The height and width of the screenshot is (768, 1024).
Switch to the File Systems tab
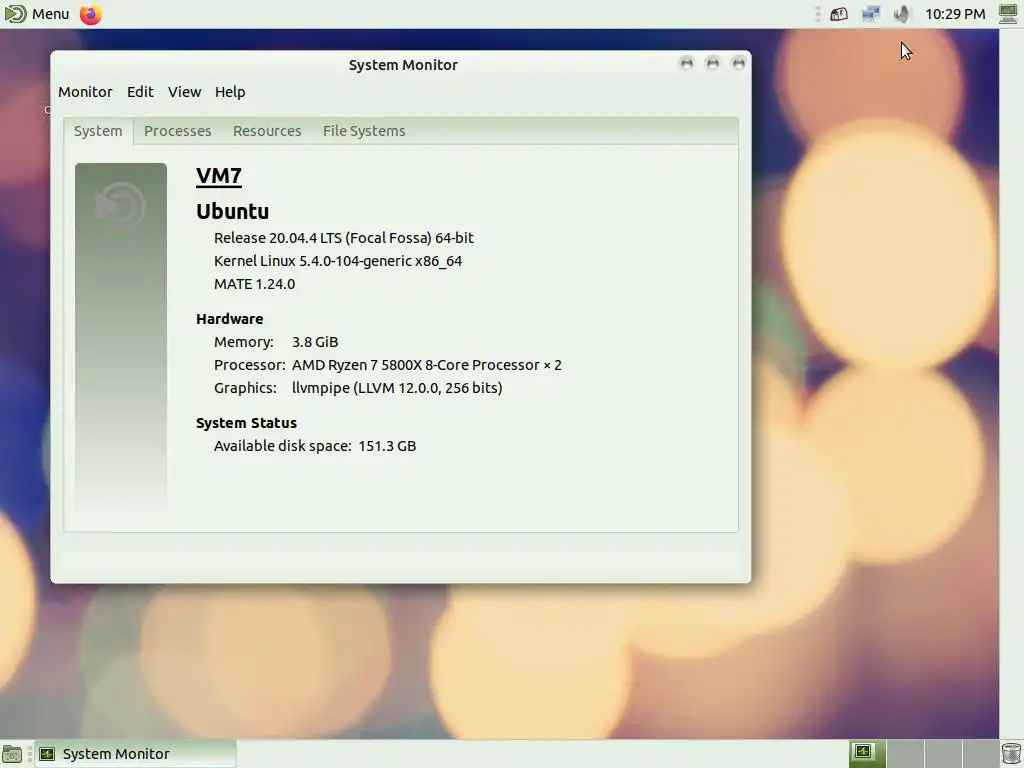[364, 131]
